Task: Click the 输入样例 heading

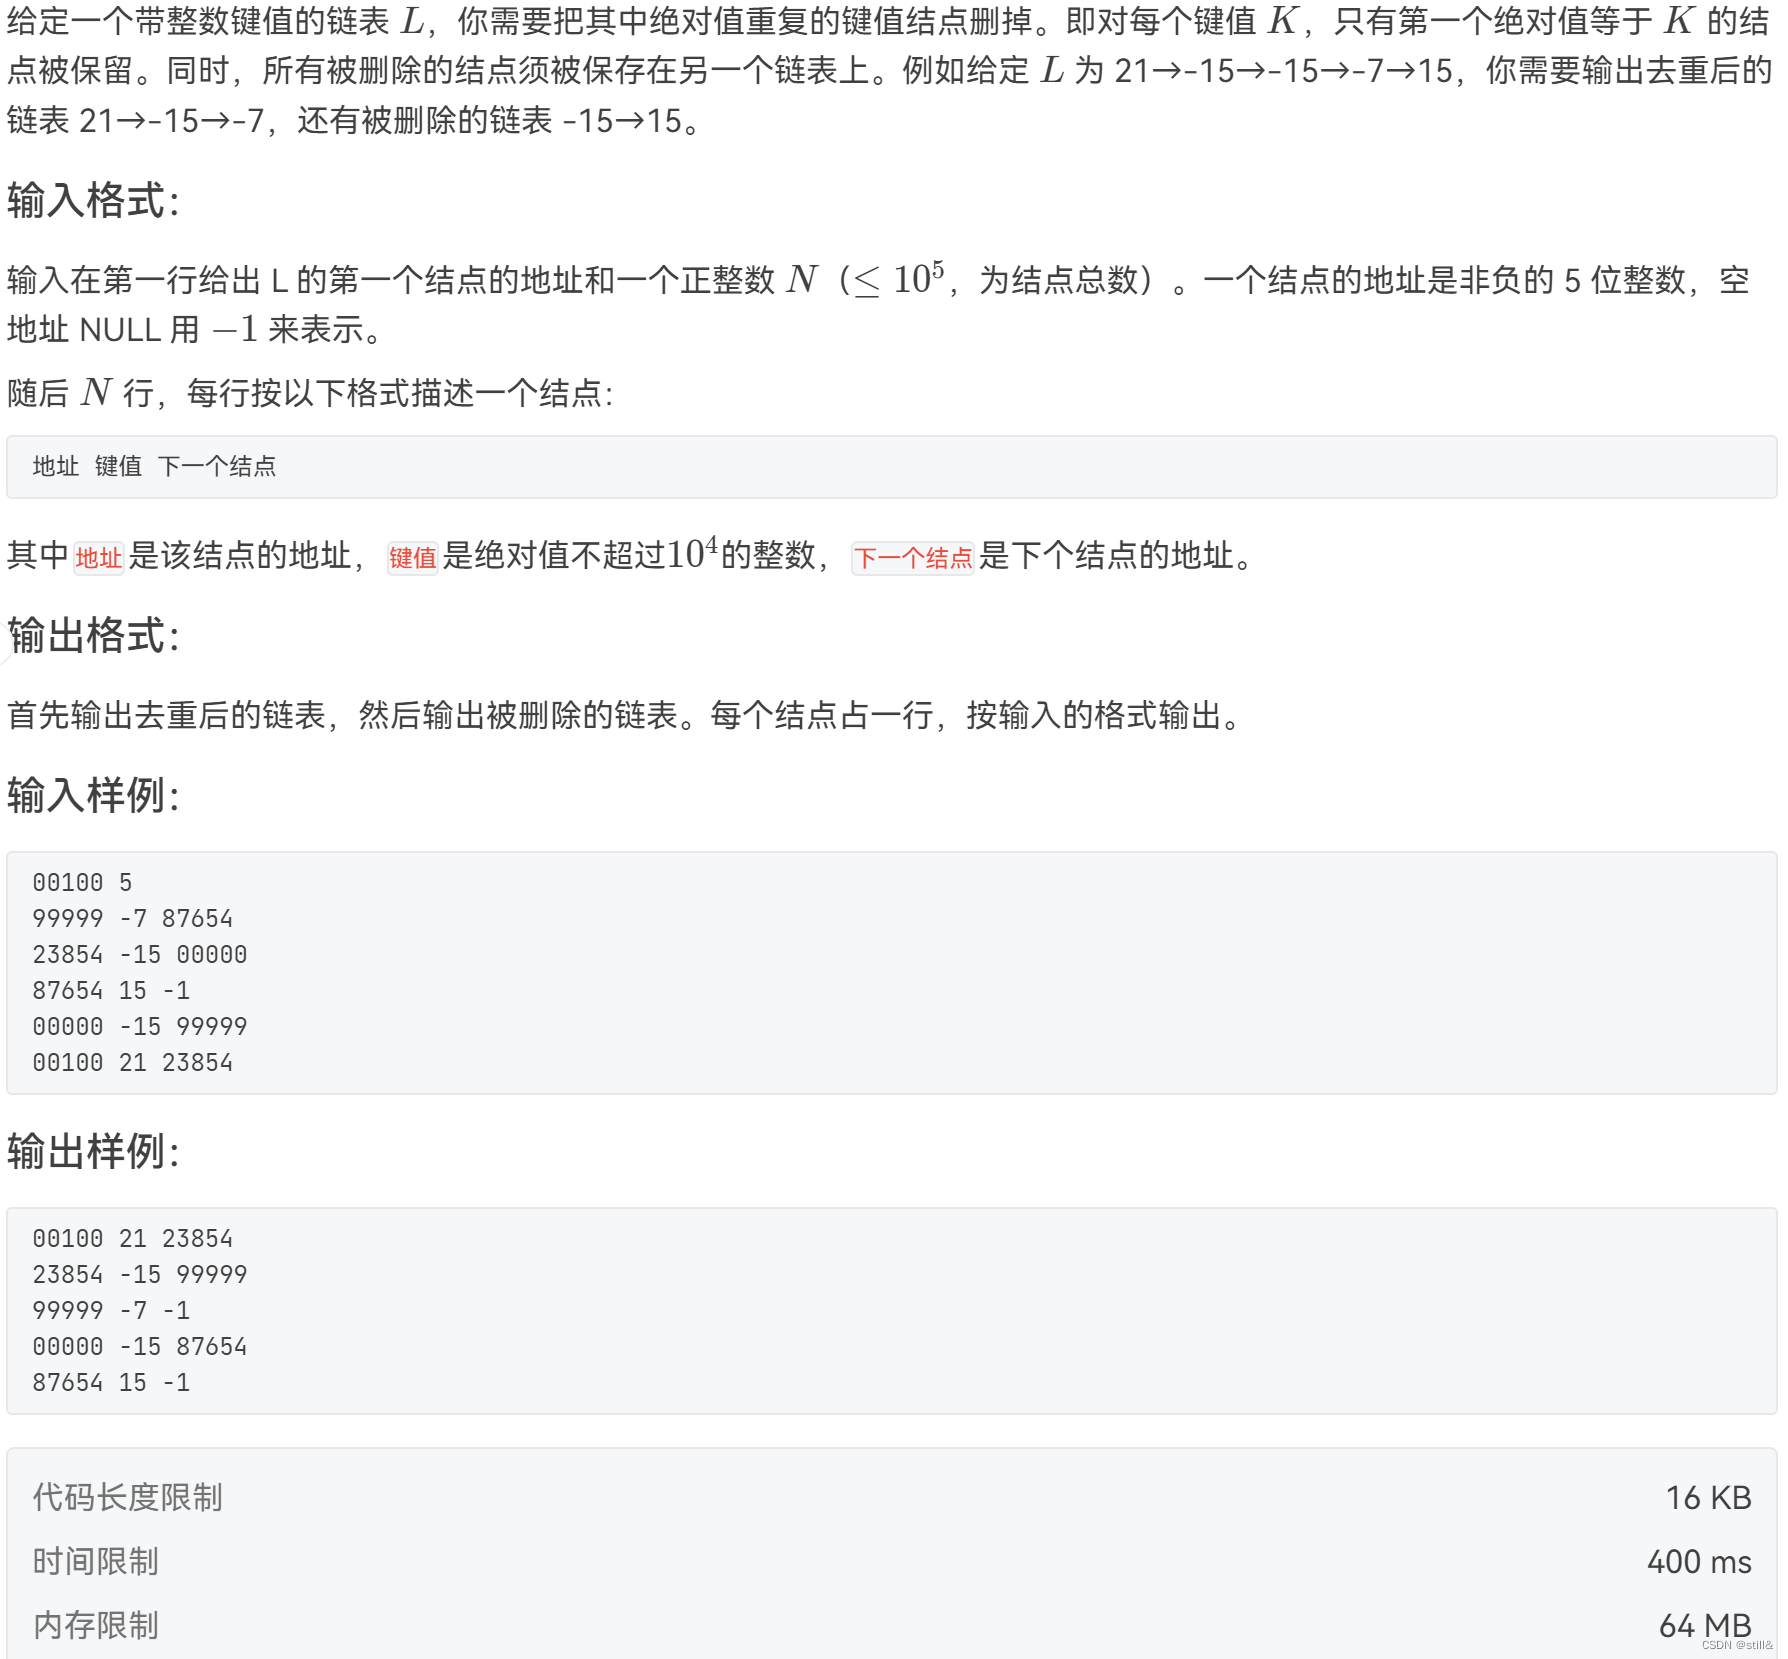Action: [x=93, y=795]
